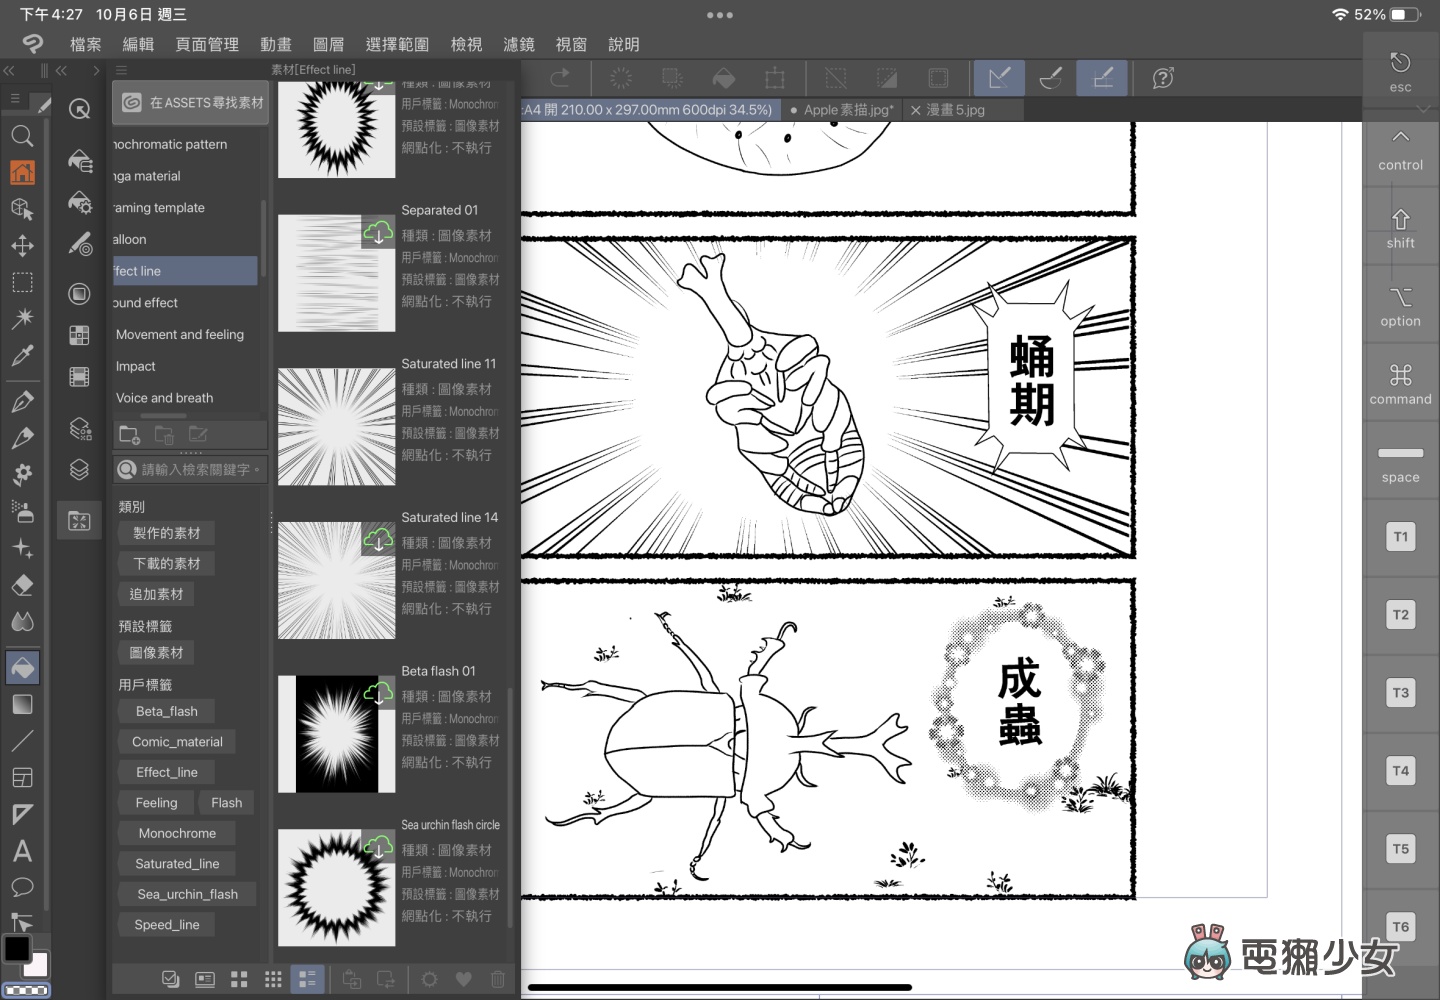Toggle the Beta_flash tag filter

(167, 711)
